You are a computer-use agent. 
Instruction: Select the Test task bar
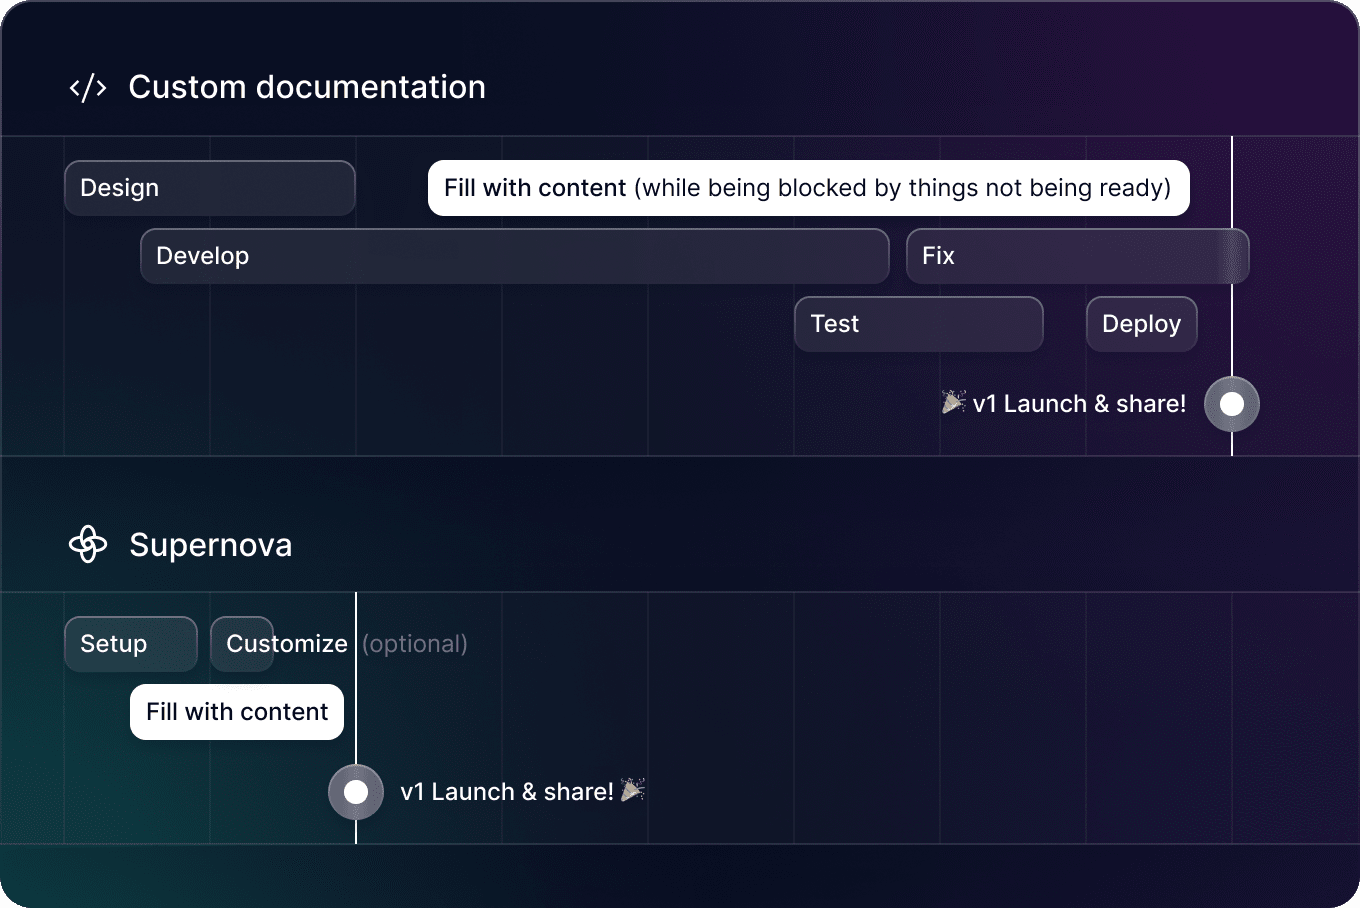918,323
